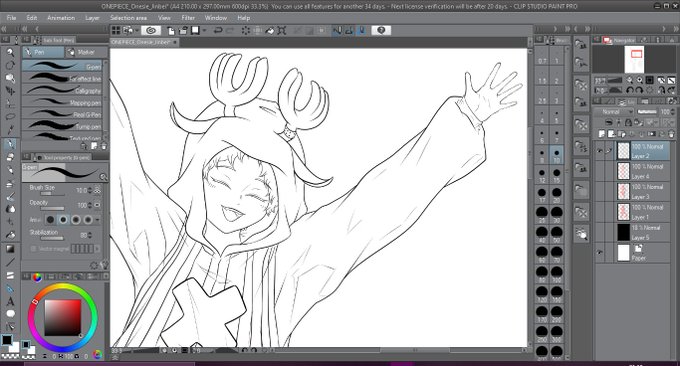Select the third anti-aliasing option
Screen dimensions: 680x366
pos(76,220)
